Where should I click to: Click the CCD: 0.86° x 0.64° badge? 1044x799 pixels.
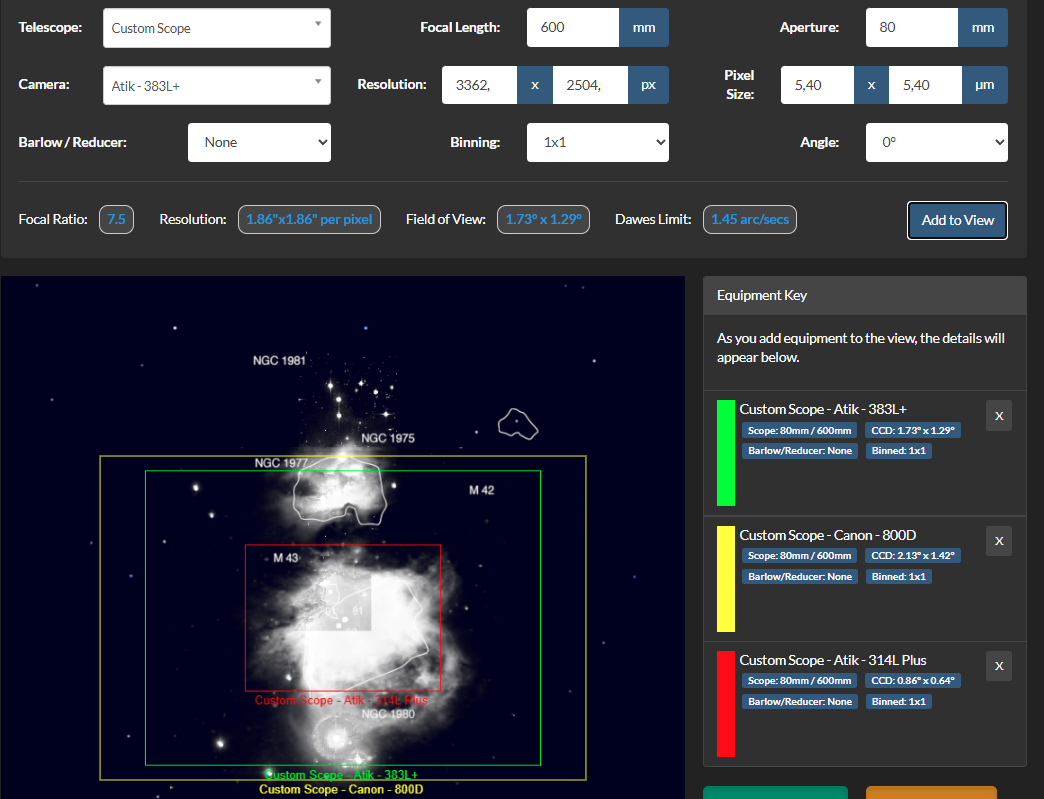point(913,680)
